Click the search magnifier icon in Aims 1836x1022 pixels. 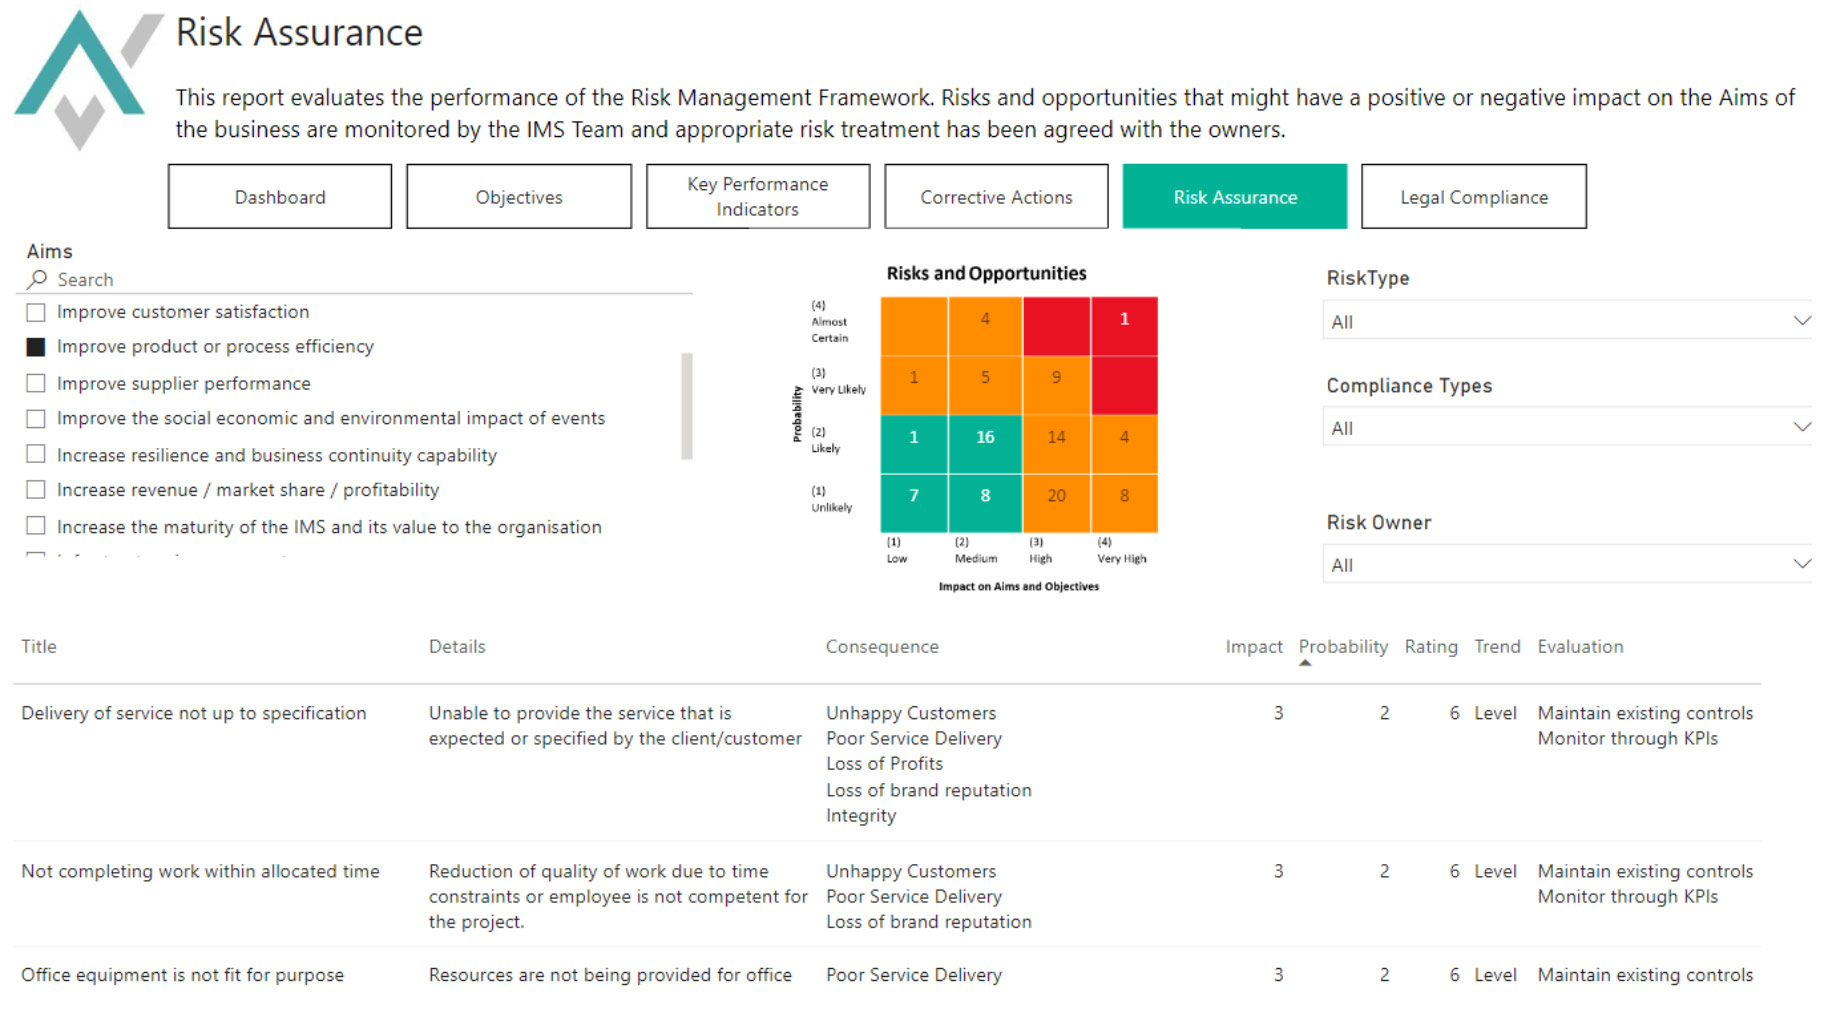point(38,279)
